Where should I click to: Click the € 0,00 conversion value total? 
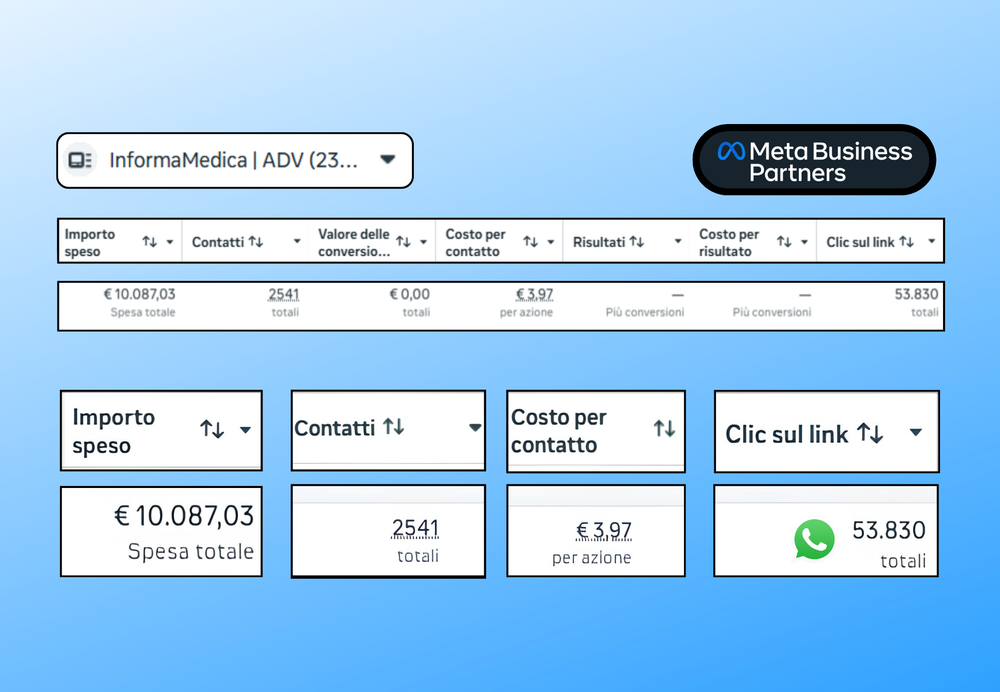point(409,294)
